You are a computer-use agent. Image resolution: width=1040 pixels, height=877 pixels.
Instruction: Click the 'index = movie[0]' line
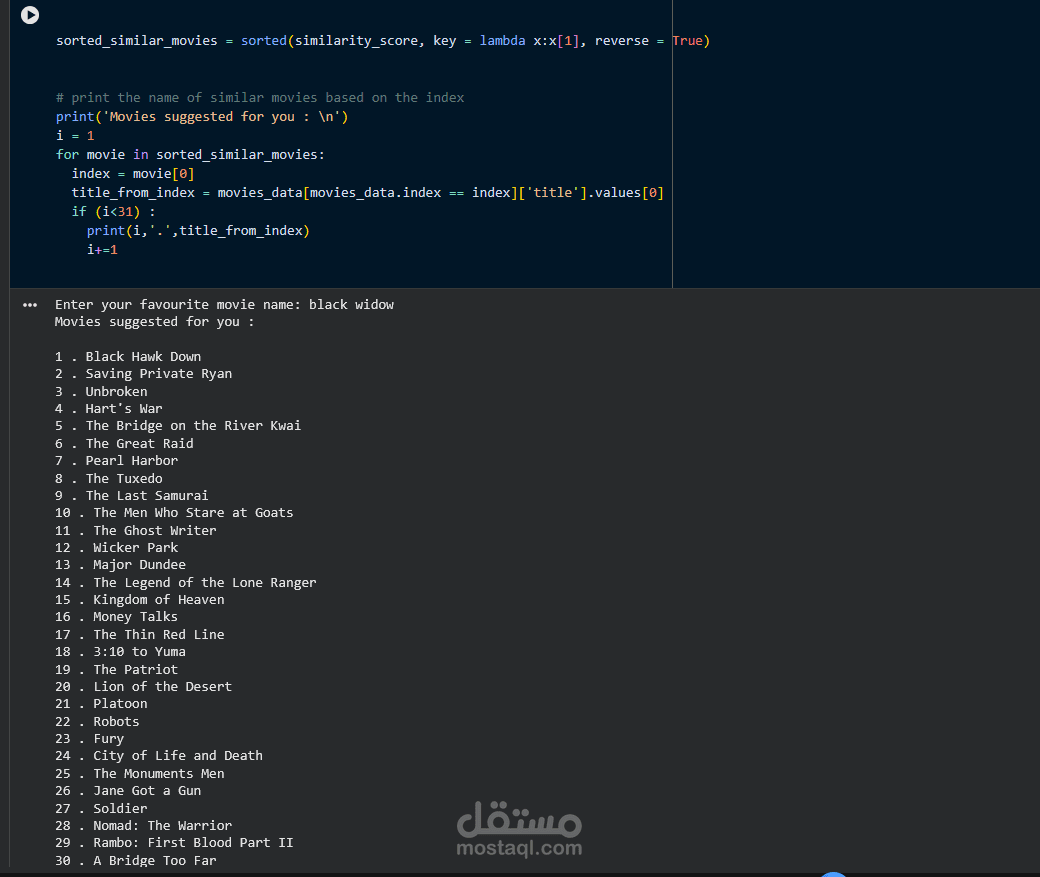[x=133, y=174]
